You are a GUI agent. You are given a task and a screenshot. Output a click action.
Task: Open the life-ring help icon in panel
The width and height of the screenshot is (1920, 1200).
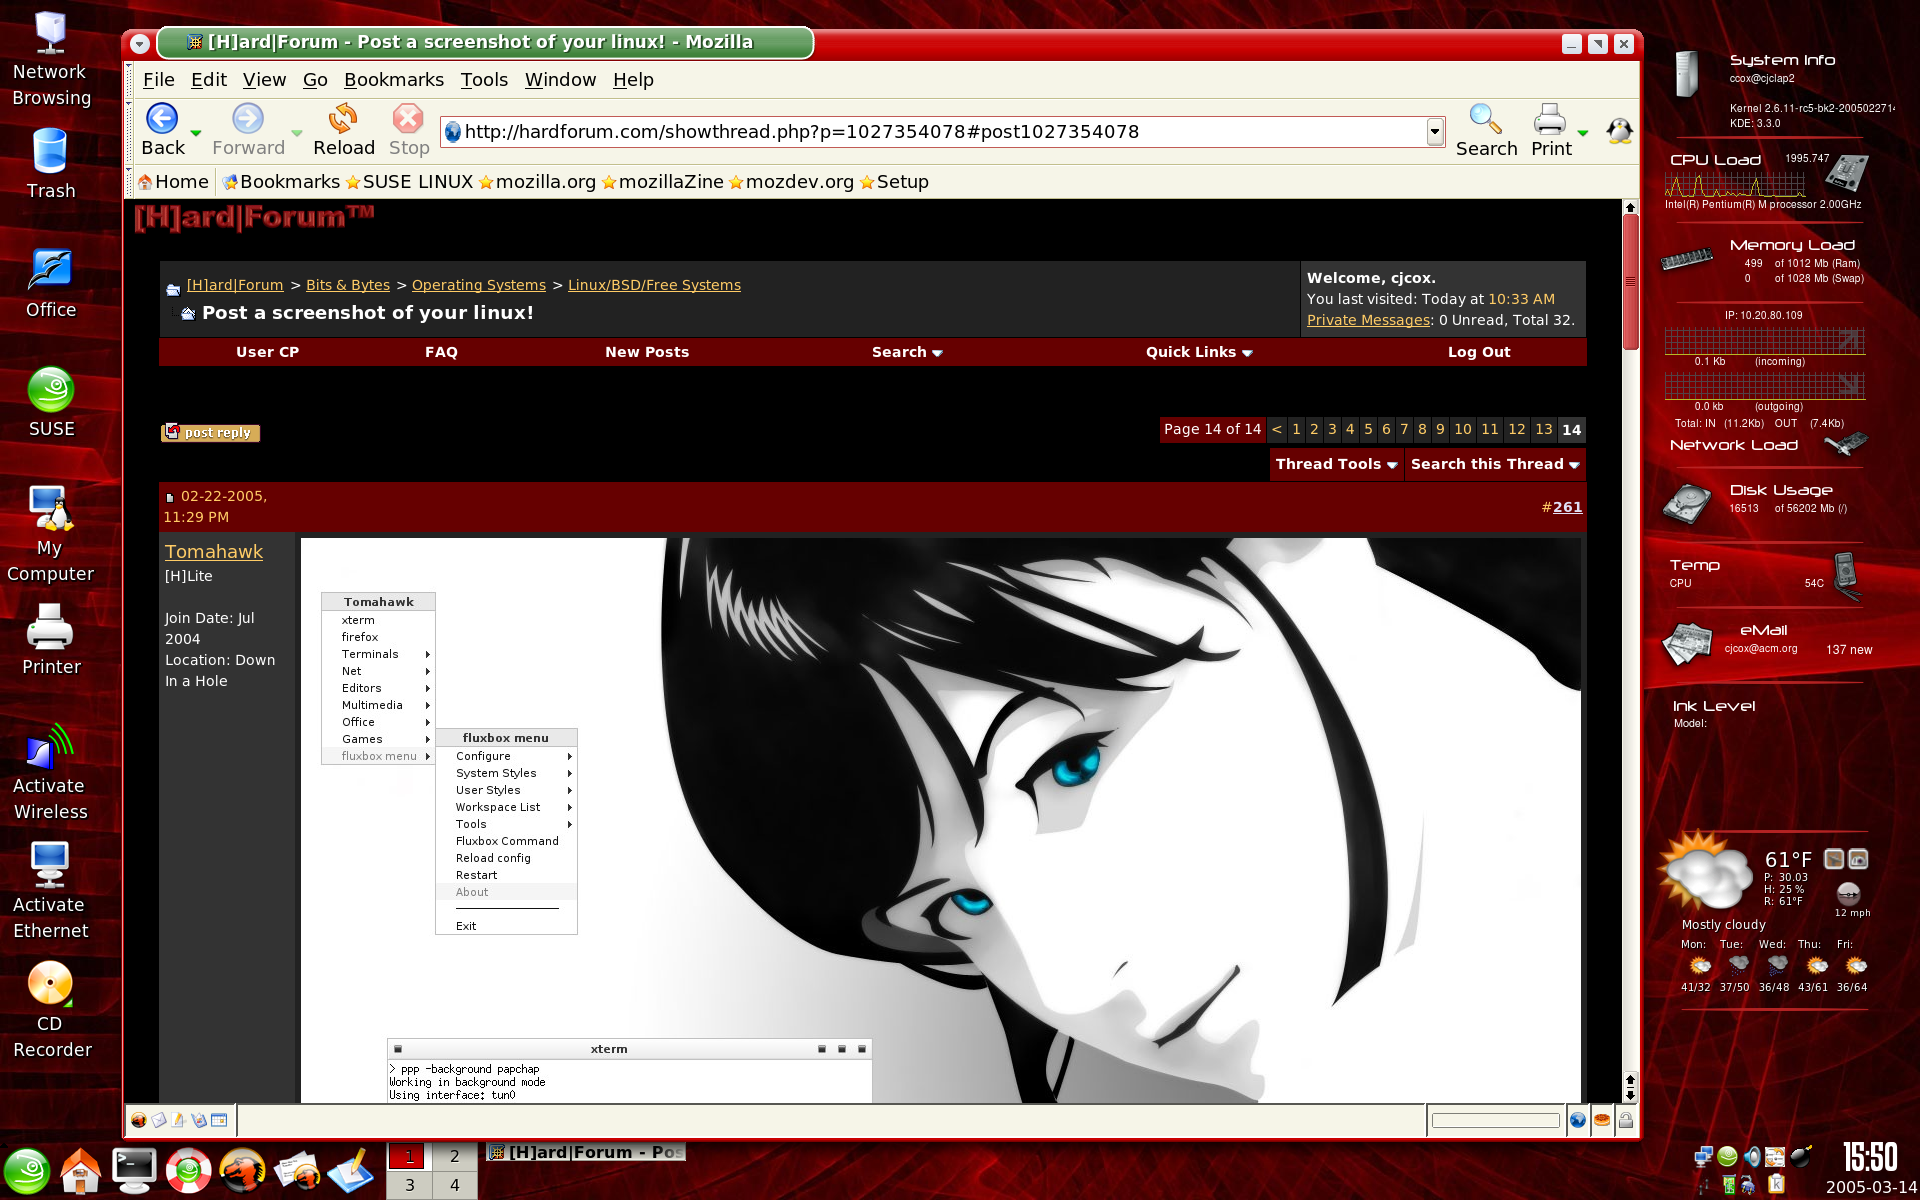188,1171
